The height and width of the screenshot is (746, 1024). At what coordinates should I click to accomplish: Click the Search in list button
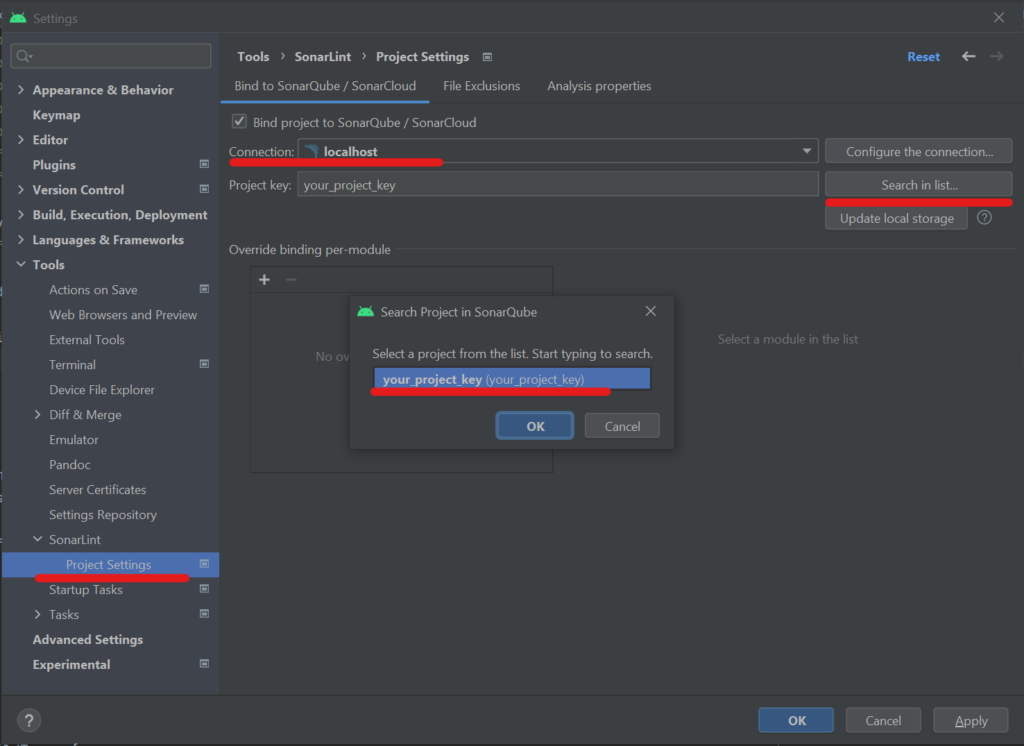[919, 185]
